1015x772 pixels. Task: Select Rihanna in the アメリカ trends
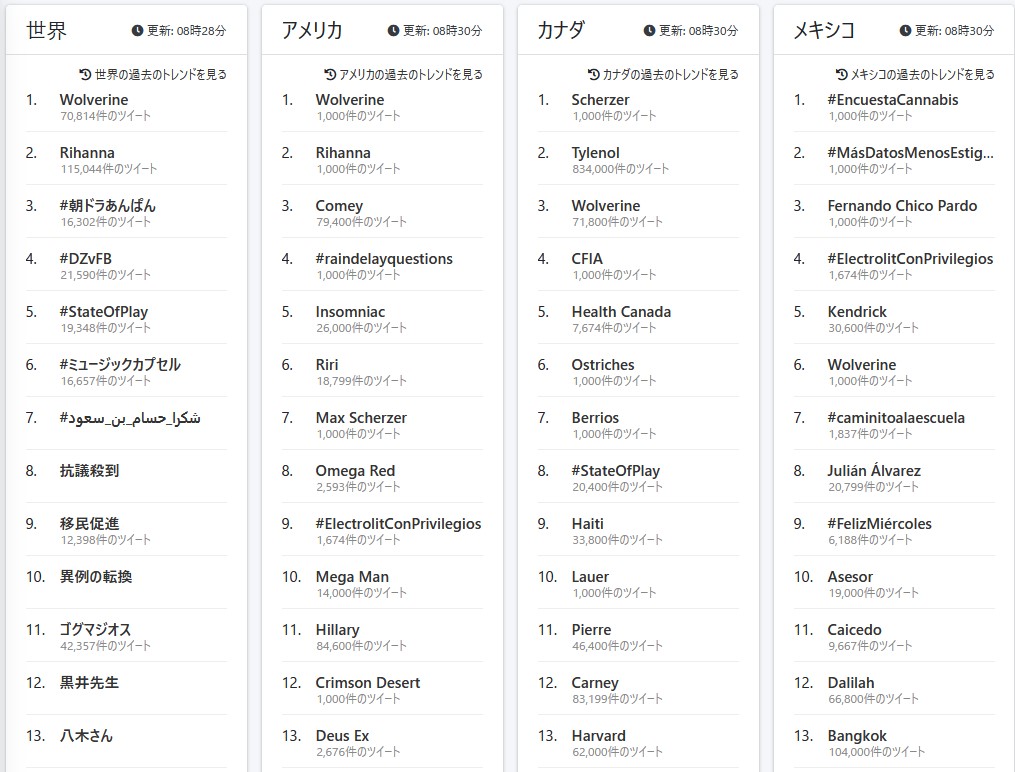[x=343, y=153]
